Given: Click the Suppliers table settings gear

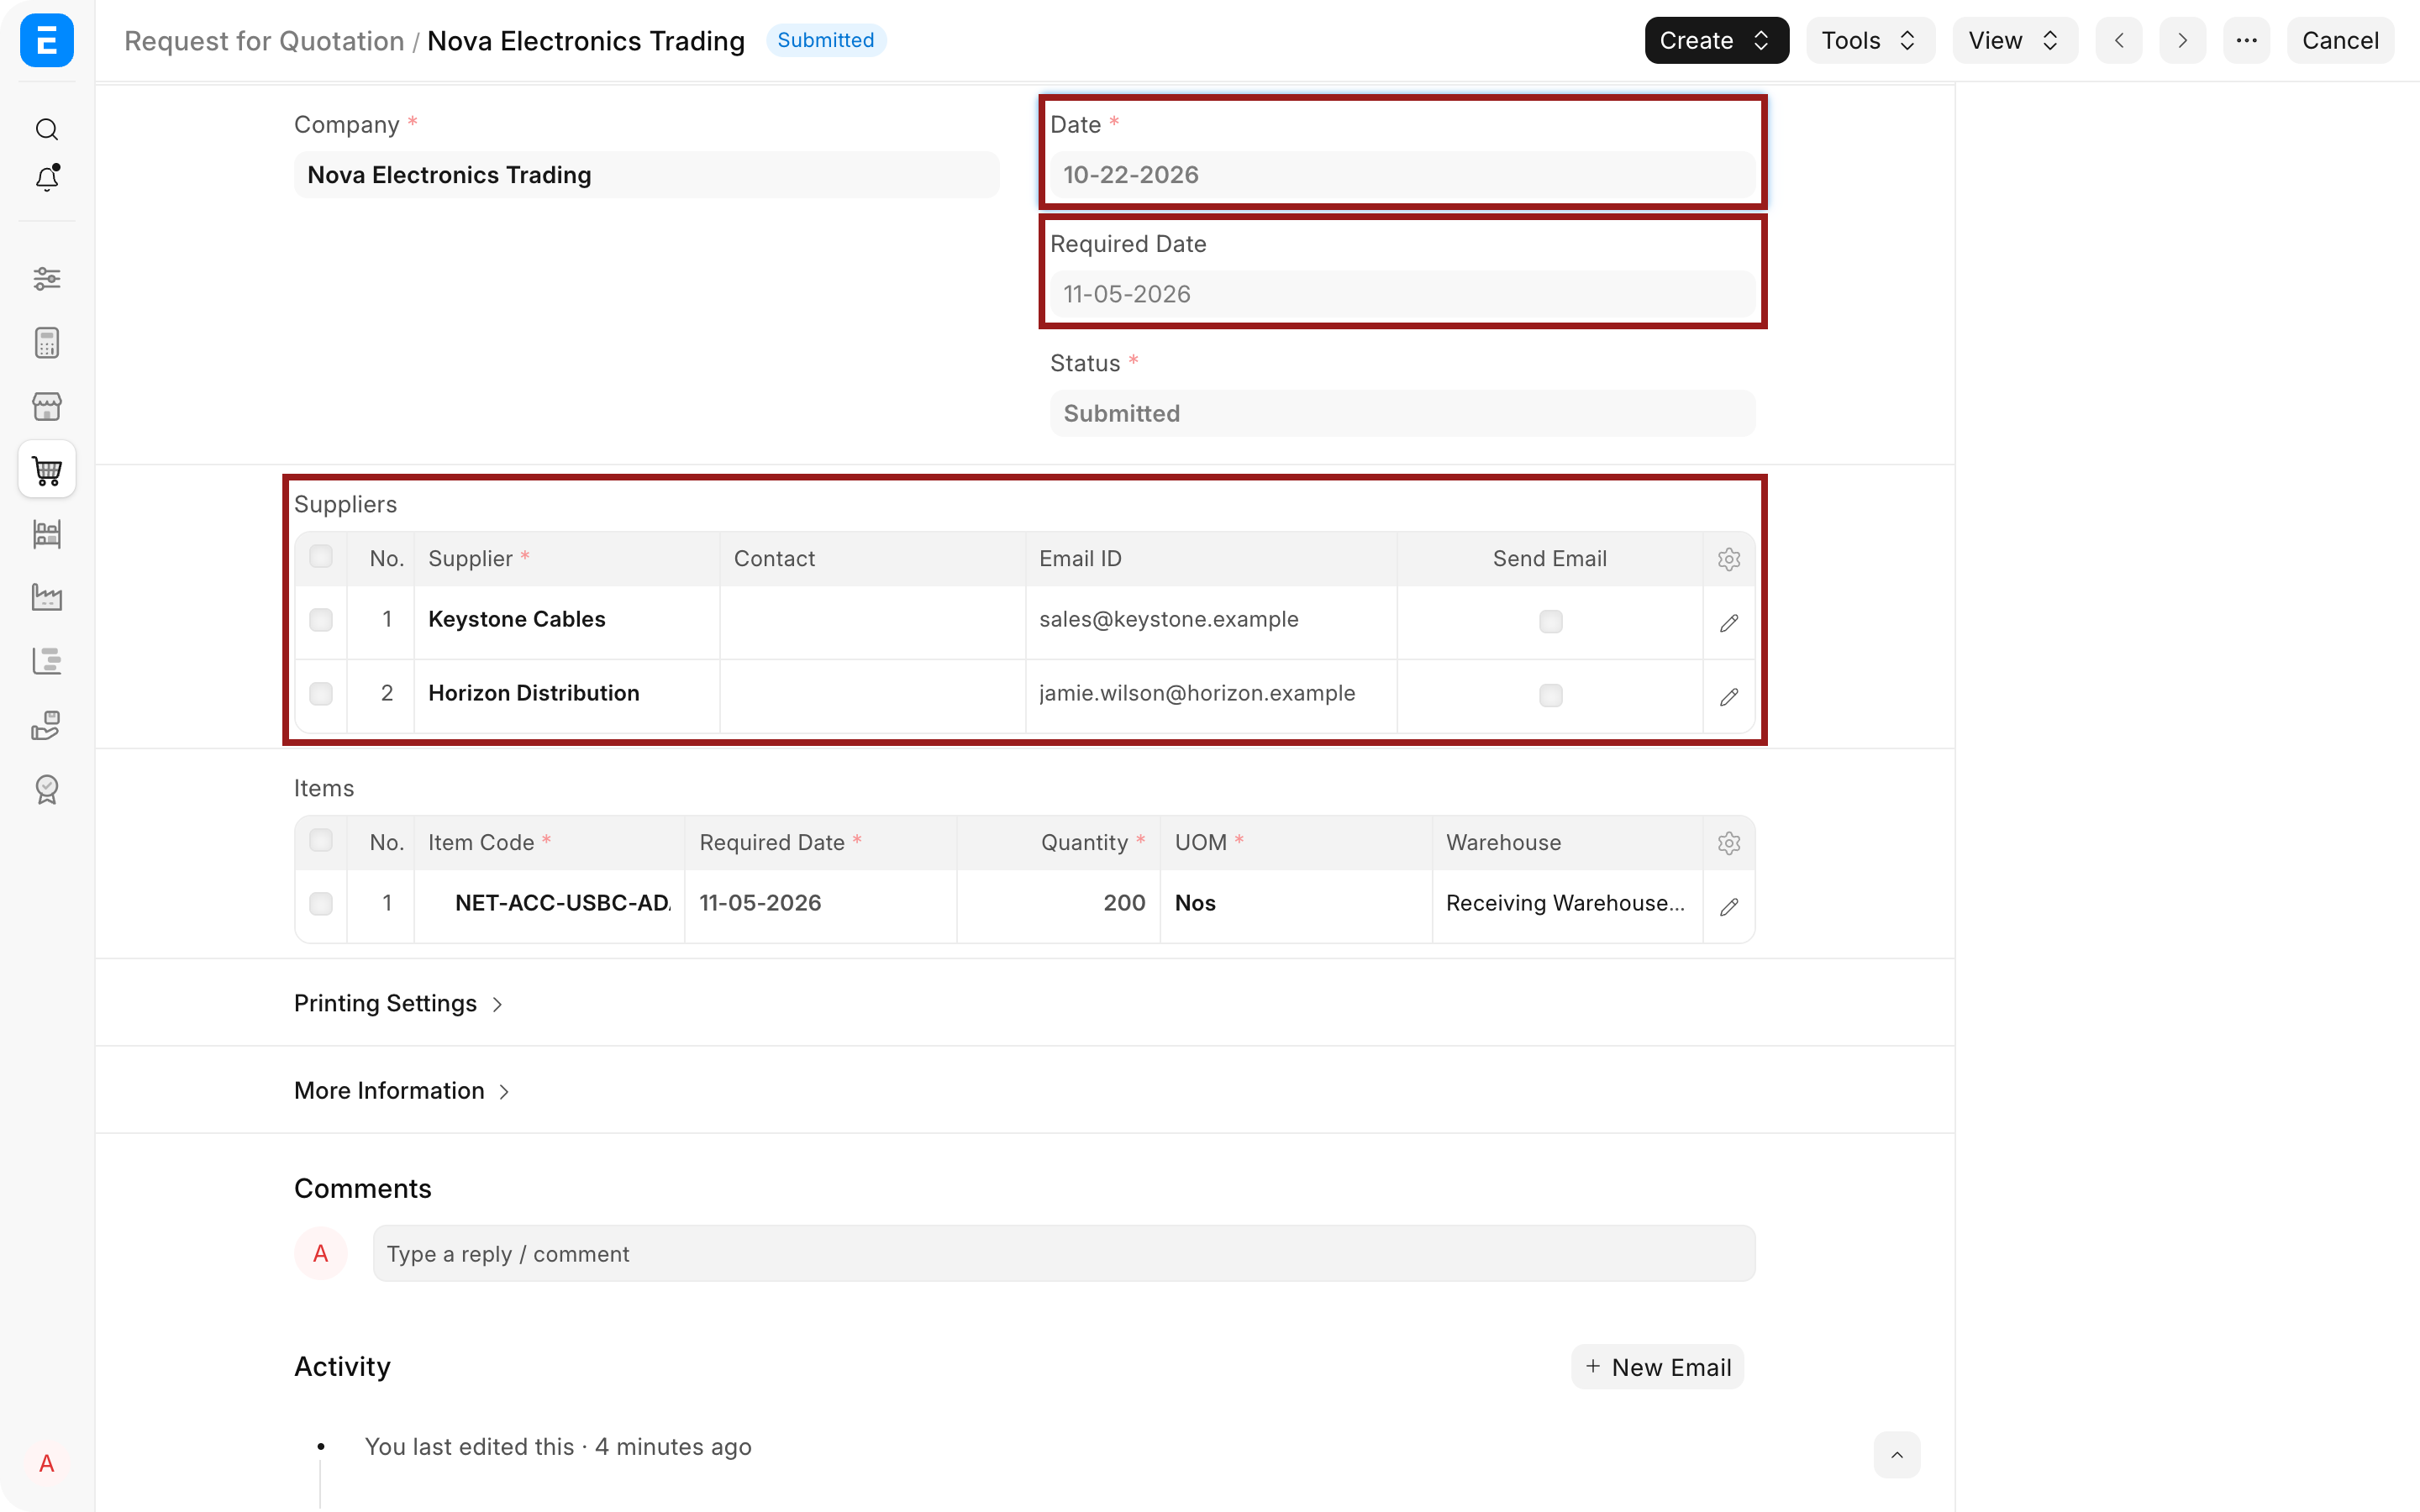Looking at the screenshot, I should click(x=1729, y=559).
